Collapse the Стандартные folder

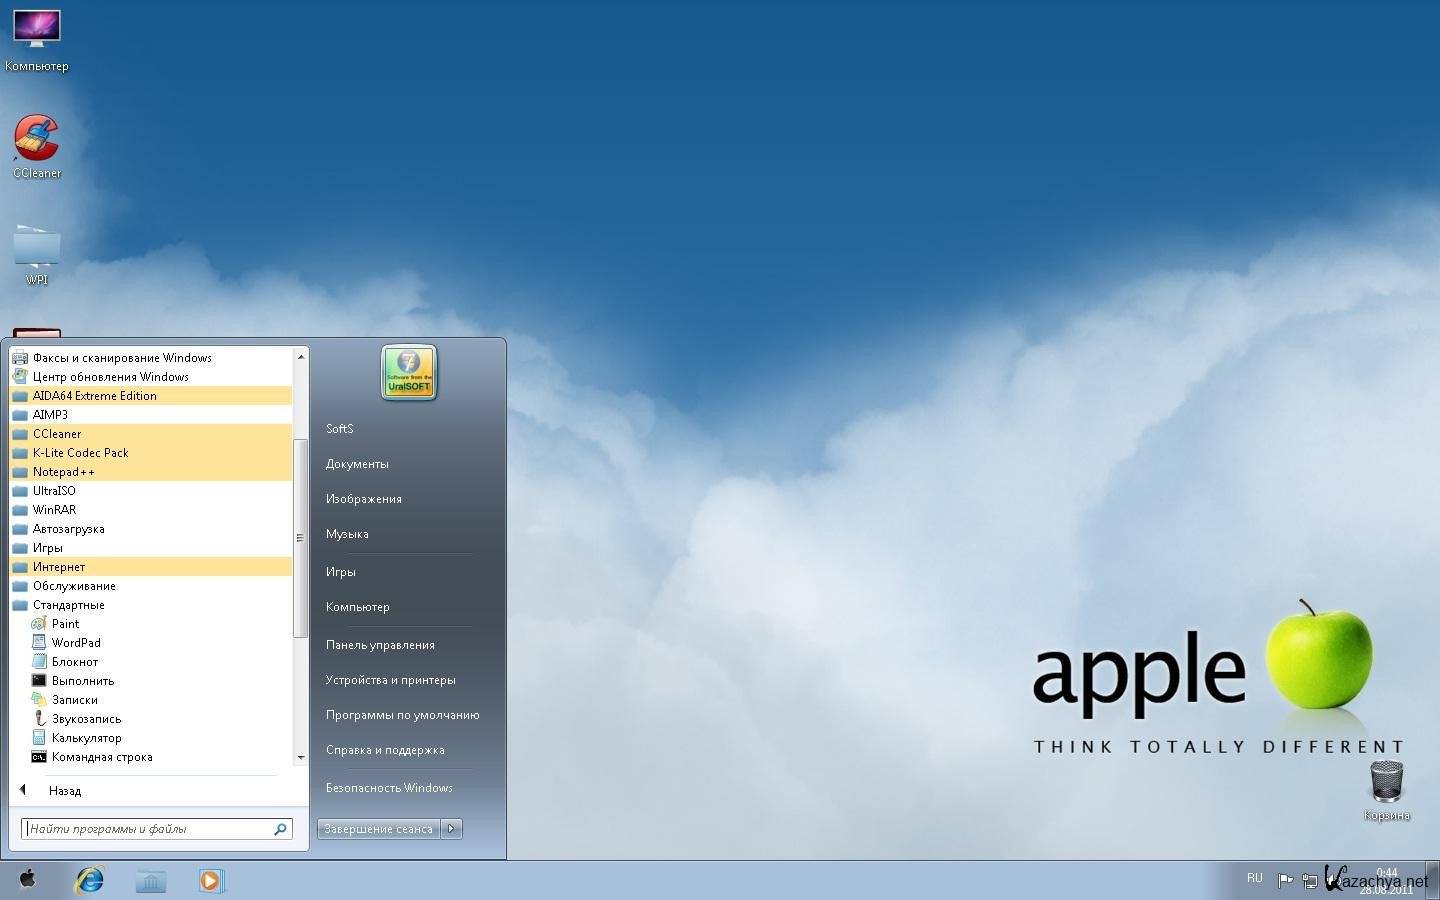(151, 605)
